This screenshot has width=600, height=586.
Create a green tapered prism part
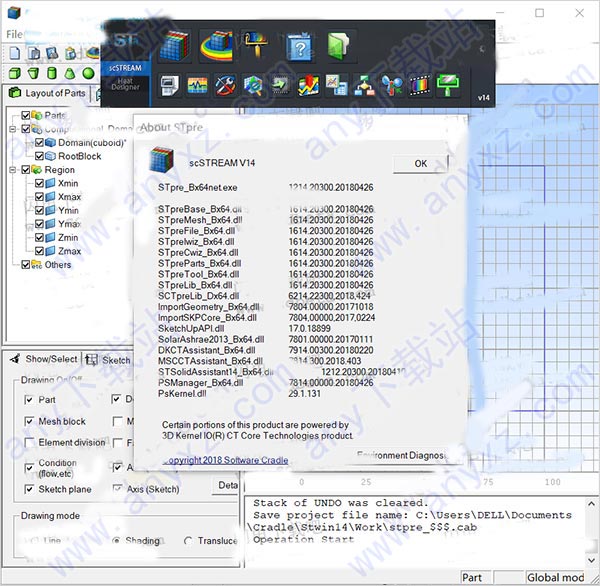(33, 73)
